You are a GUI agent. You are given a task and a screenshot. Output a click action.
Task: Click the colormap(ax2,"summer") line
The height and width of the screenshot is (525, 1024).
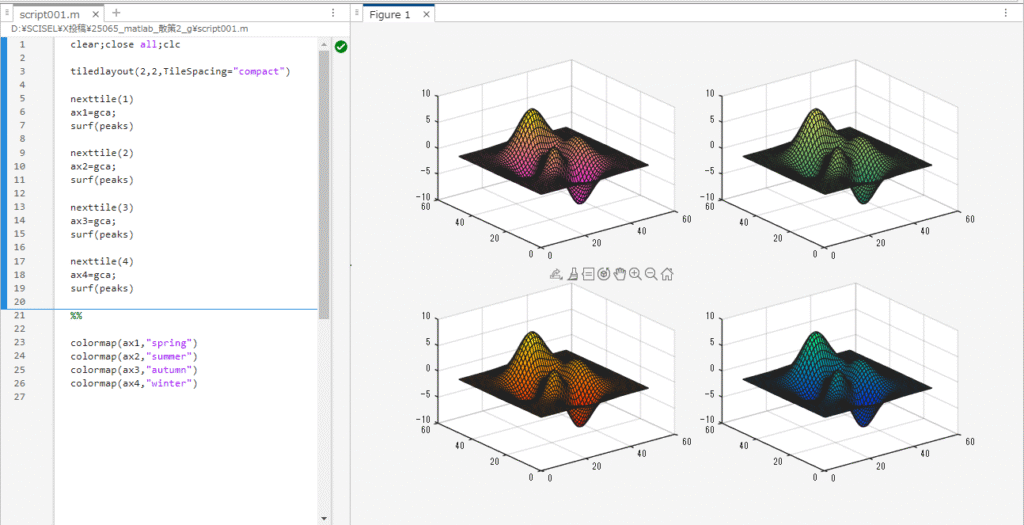(134, 357)
